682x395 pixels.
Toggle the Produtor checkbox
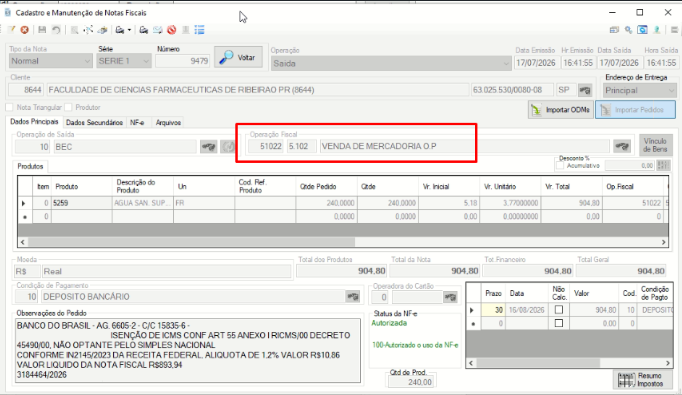68,107
